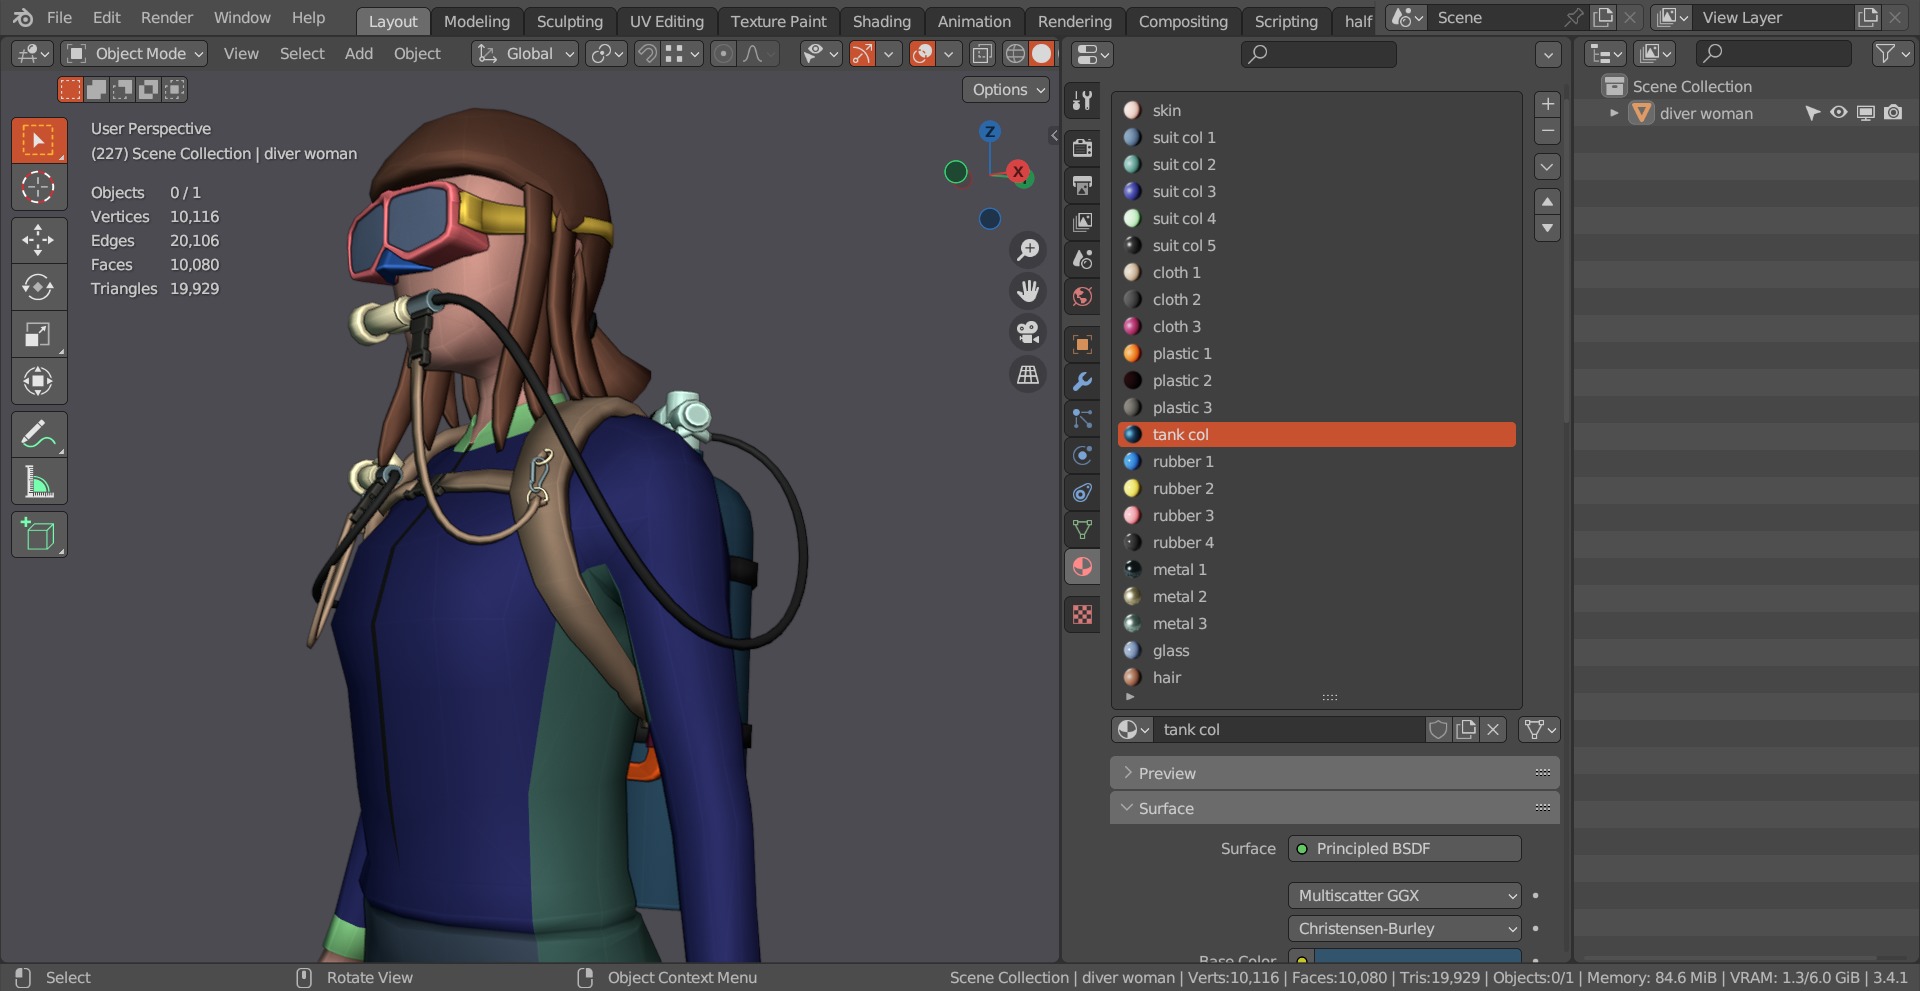This screenshot has width=1920, height=991.
Task: Open the Material properties tab
Action: click(1082, 567)
